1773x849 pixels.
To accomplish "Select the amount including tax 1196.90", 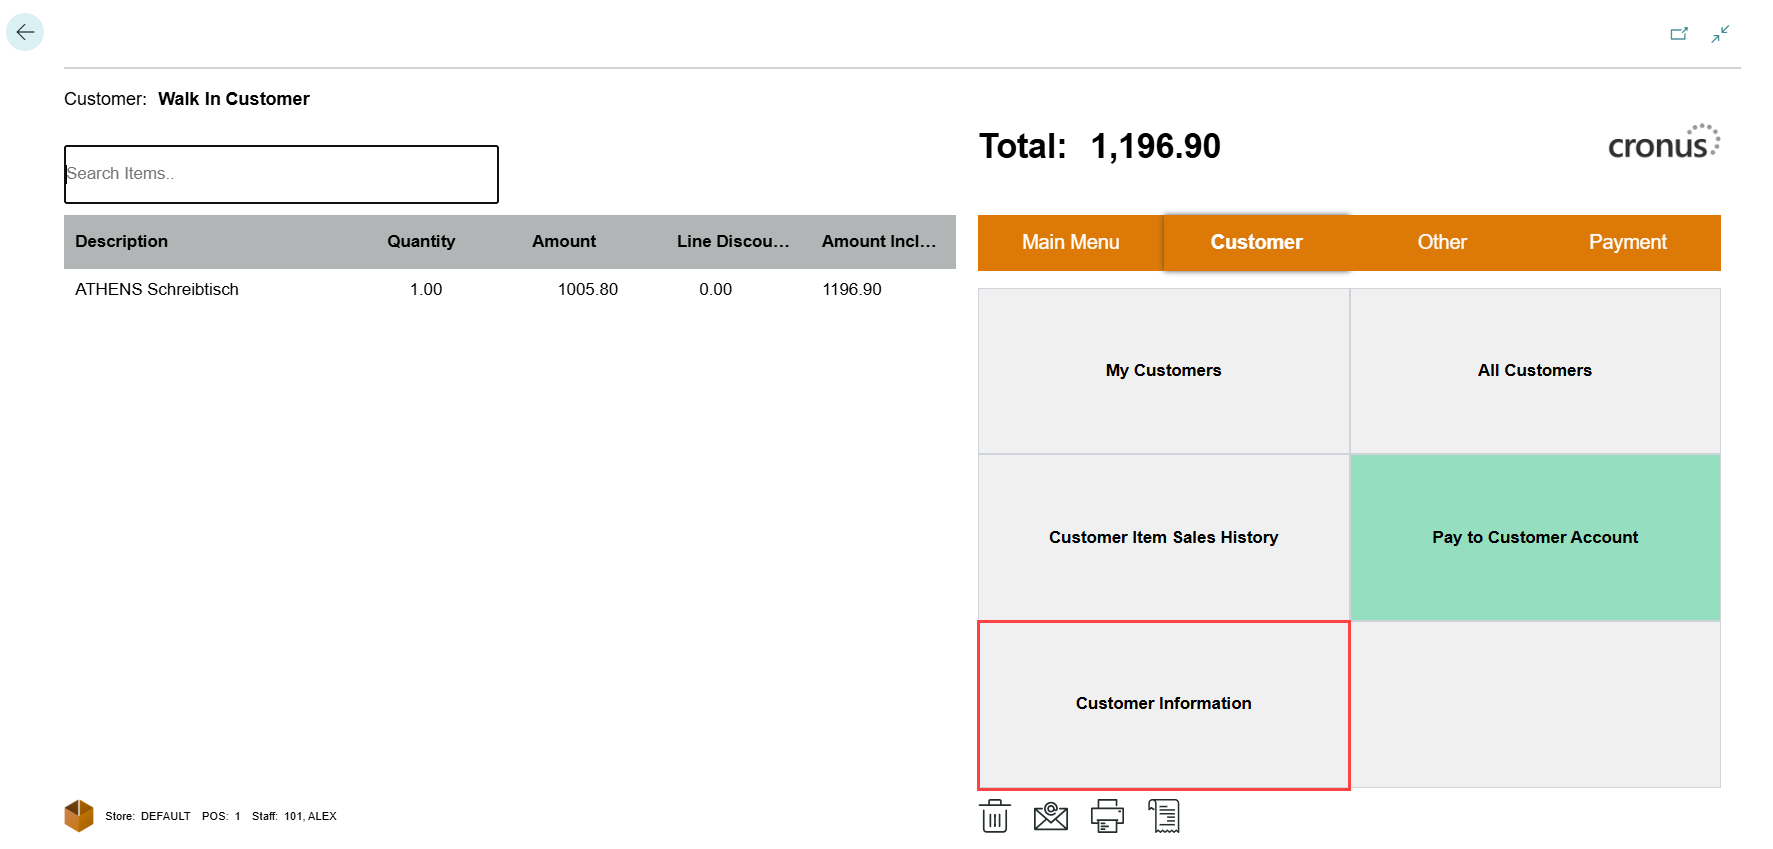I will pos(852,289).
